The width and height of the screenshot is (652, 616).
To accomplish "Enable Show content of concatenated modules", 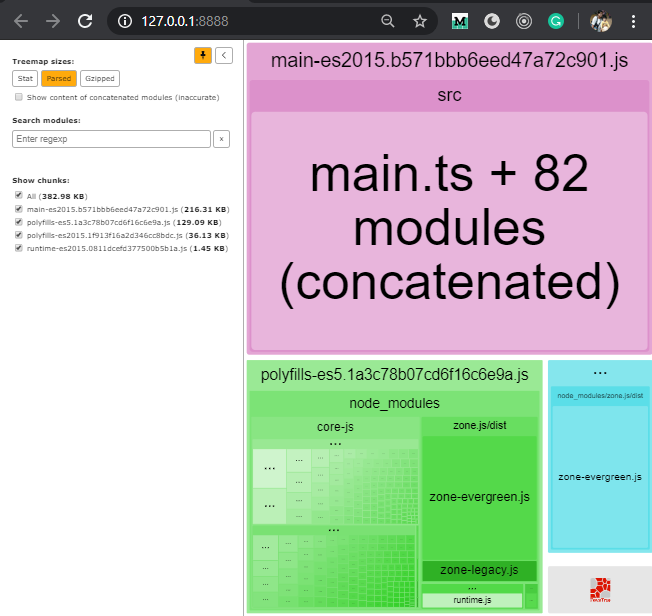I will point(19,97).
